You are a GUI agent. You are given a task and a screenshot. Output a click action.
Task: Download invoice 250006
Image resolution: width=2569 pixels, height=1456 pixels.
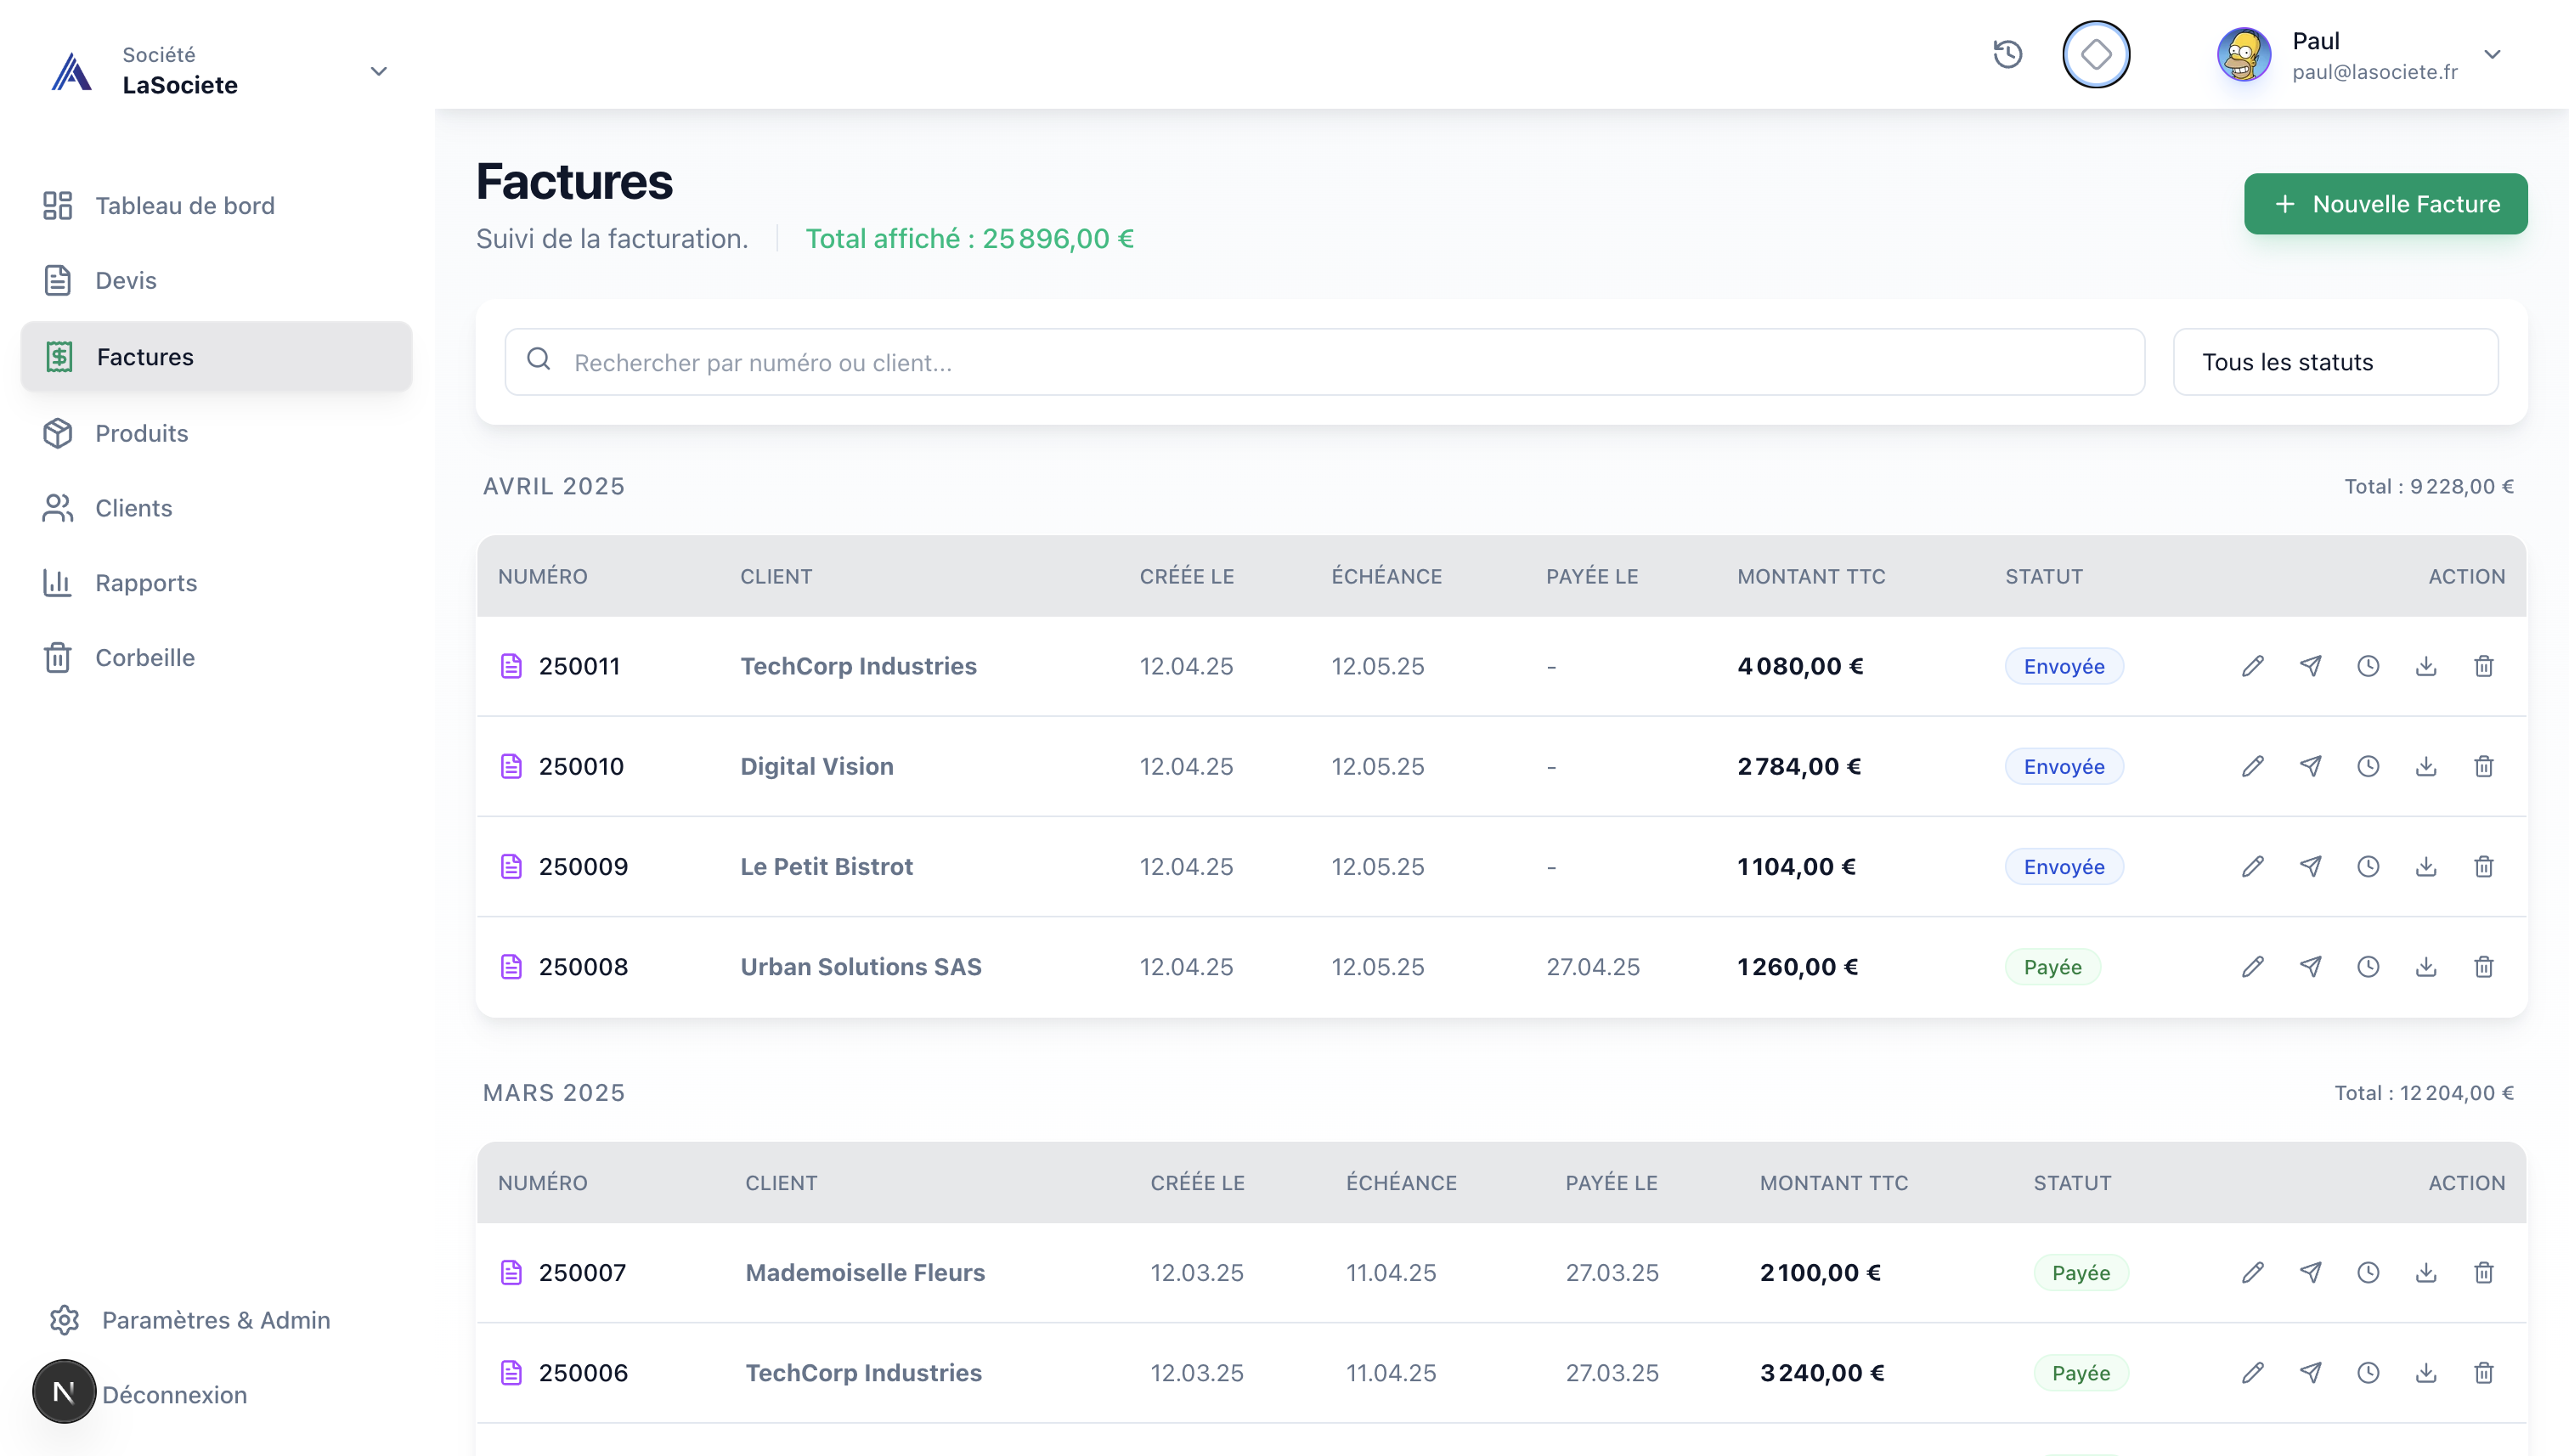coord(2426,1372)
